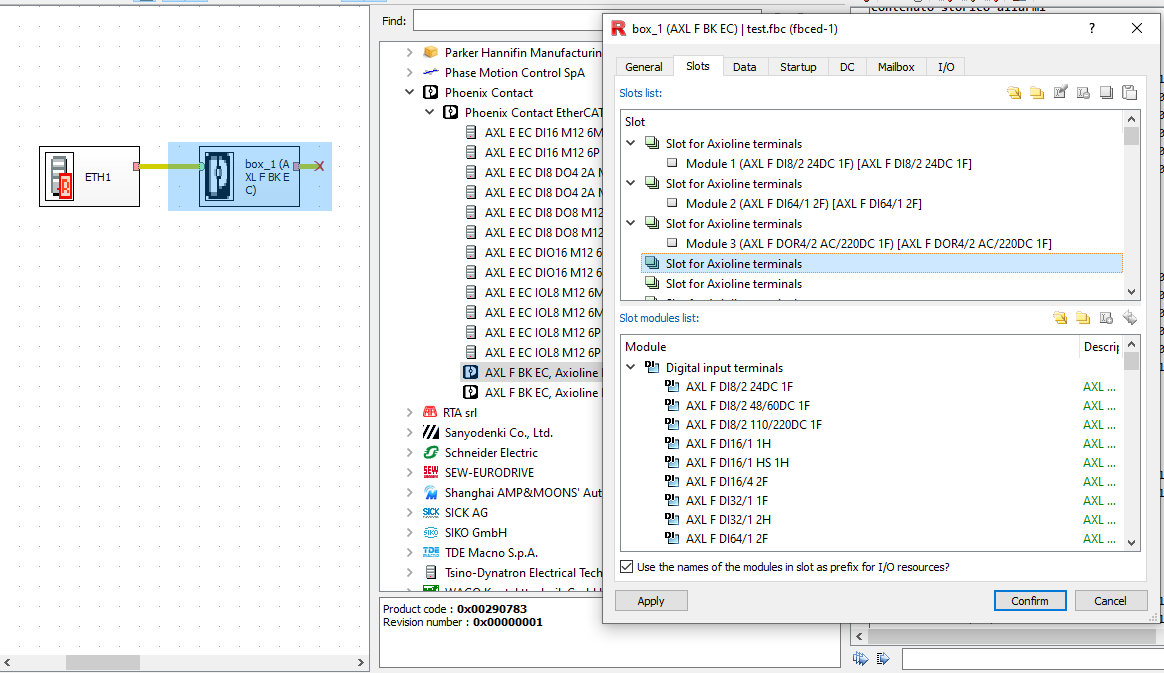1164x673 pixels.
Task: Click the remove module minus icon above Slots list
Action: coord(1083,93)
